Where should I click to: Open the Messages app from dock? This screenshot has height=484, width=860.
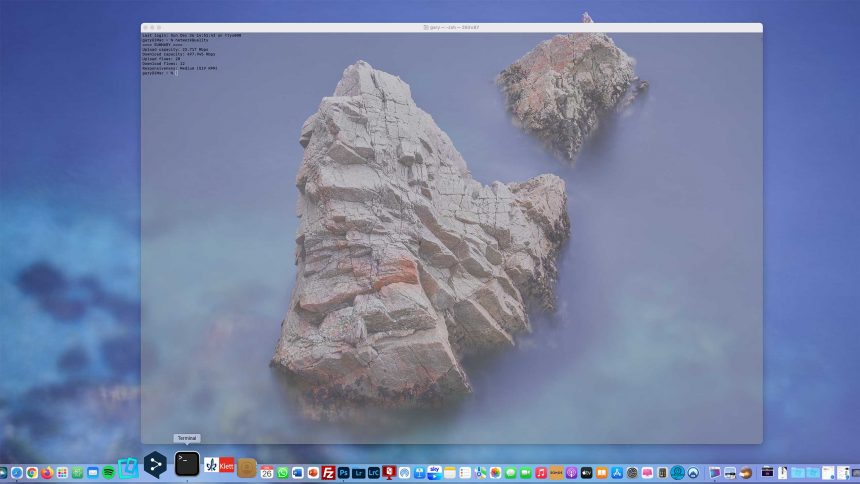click(510, 472)
